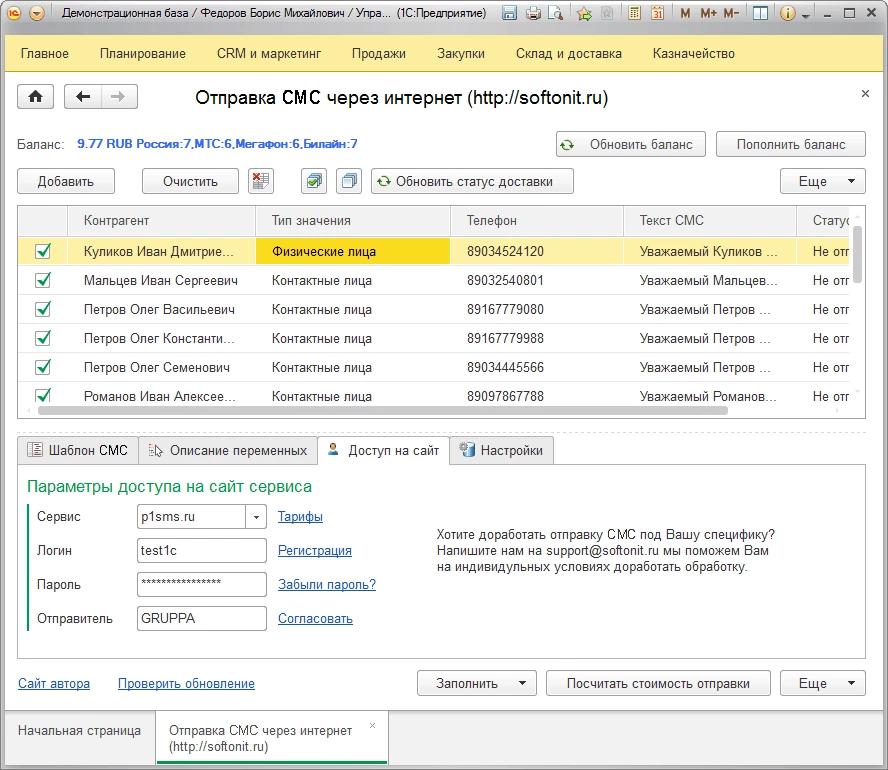
Task: Click into the Логин input field
Action: 201,551
